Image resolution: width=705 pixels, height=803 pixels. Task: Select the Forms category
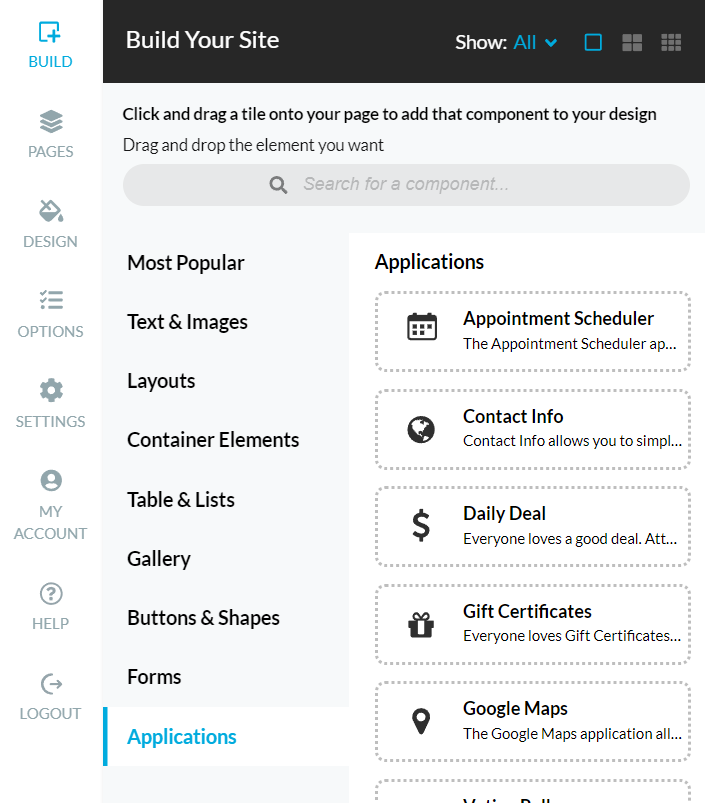pos(154,677)
